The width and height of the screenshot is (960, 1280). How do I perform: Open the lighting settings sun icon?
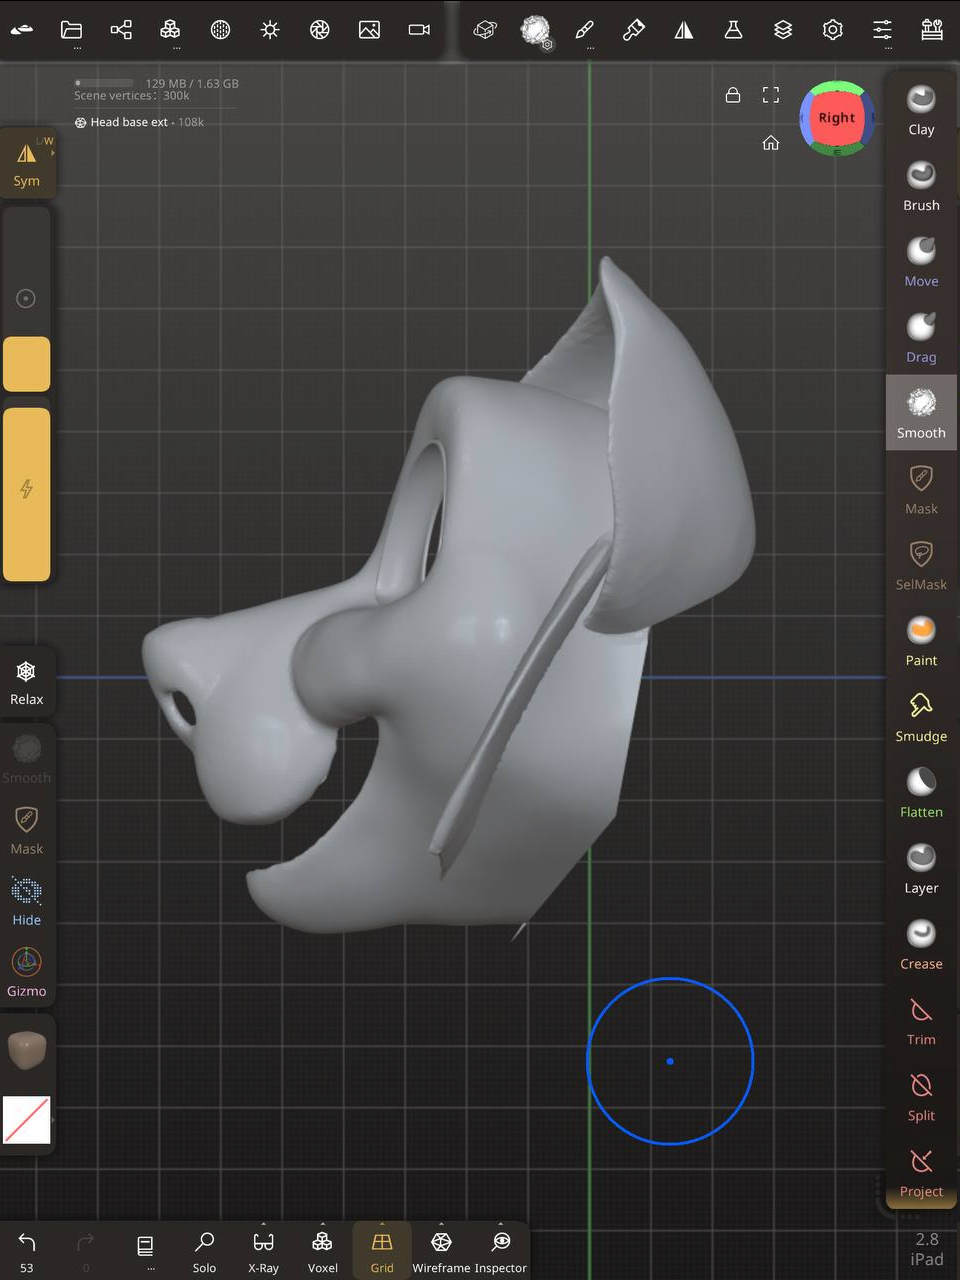[x=270, y=30]
